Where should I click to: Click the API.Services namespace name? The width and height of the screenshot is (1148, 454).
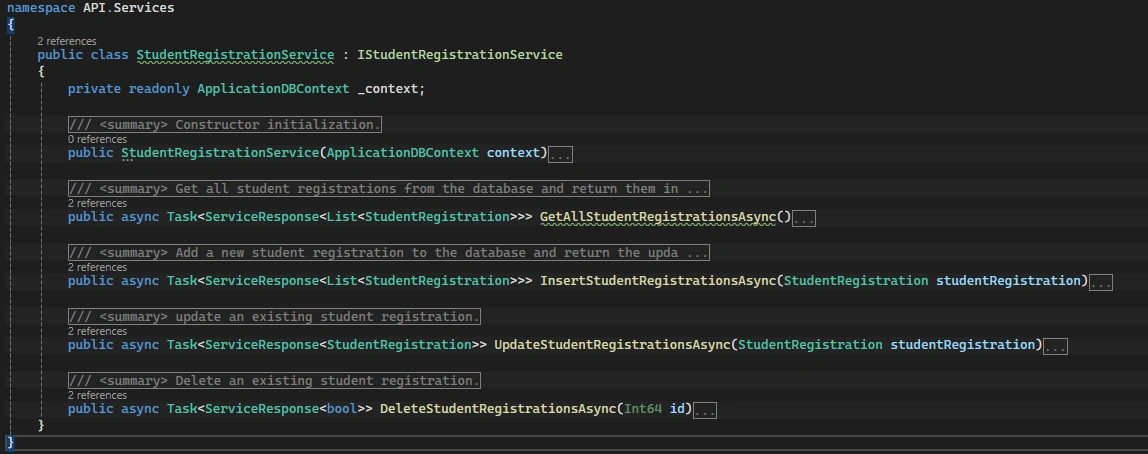pyautogui.click(x=129, y=9)
